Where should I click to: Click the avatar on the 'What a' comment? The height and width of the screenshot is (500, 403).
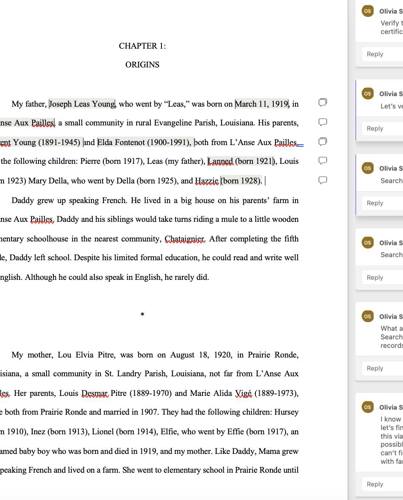(367, 316)
